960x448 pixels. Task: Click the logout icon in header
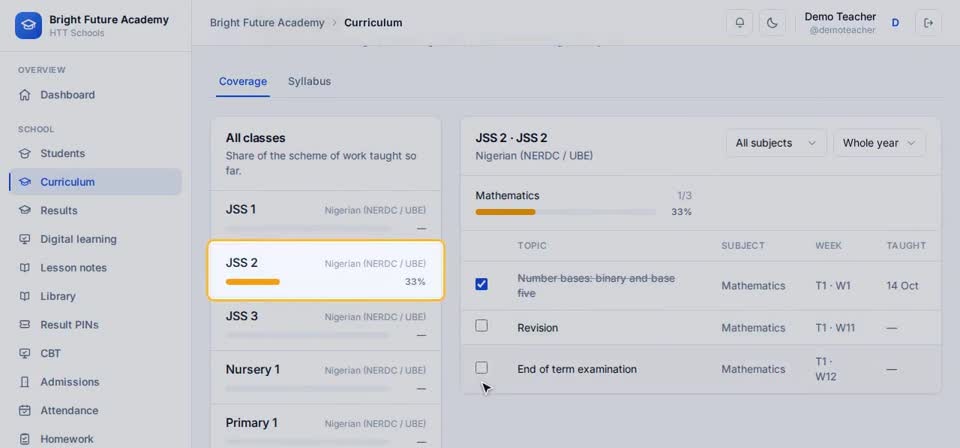tap(928, 23)
